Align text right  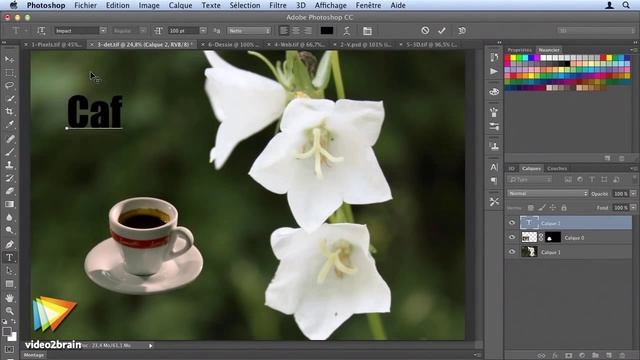pos(308,31)
